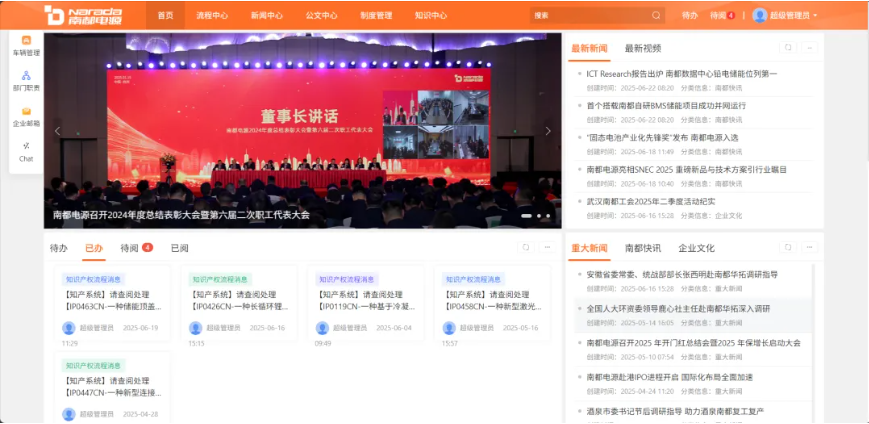The height and width of the screenshot is (424, 869).
Task: Click avatar on the IP0458CN card
Action: [x=449, y=328]
